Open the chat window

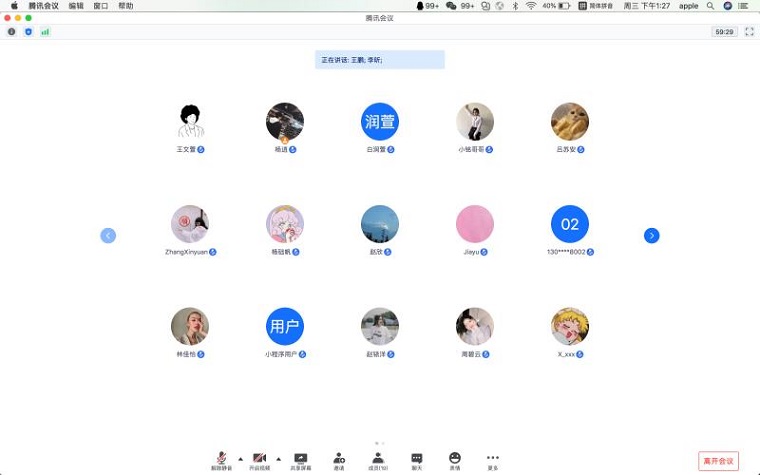(x=417, y=458)
